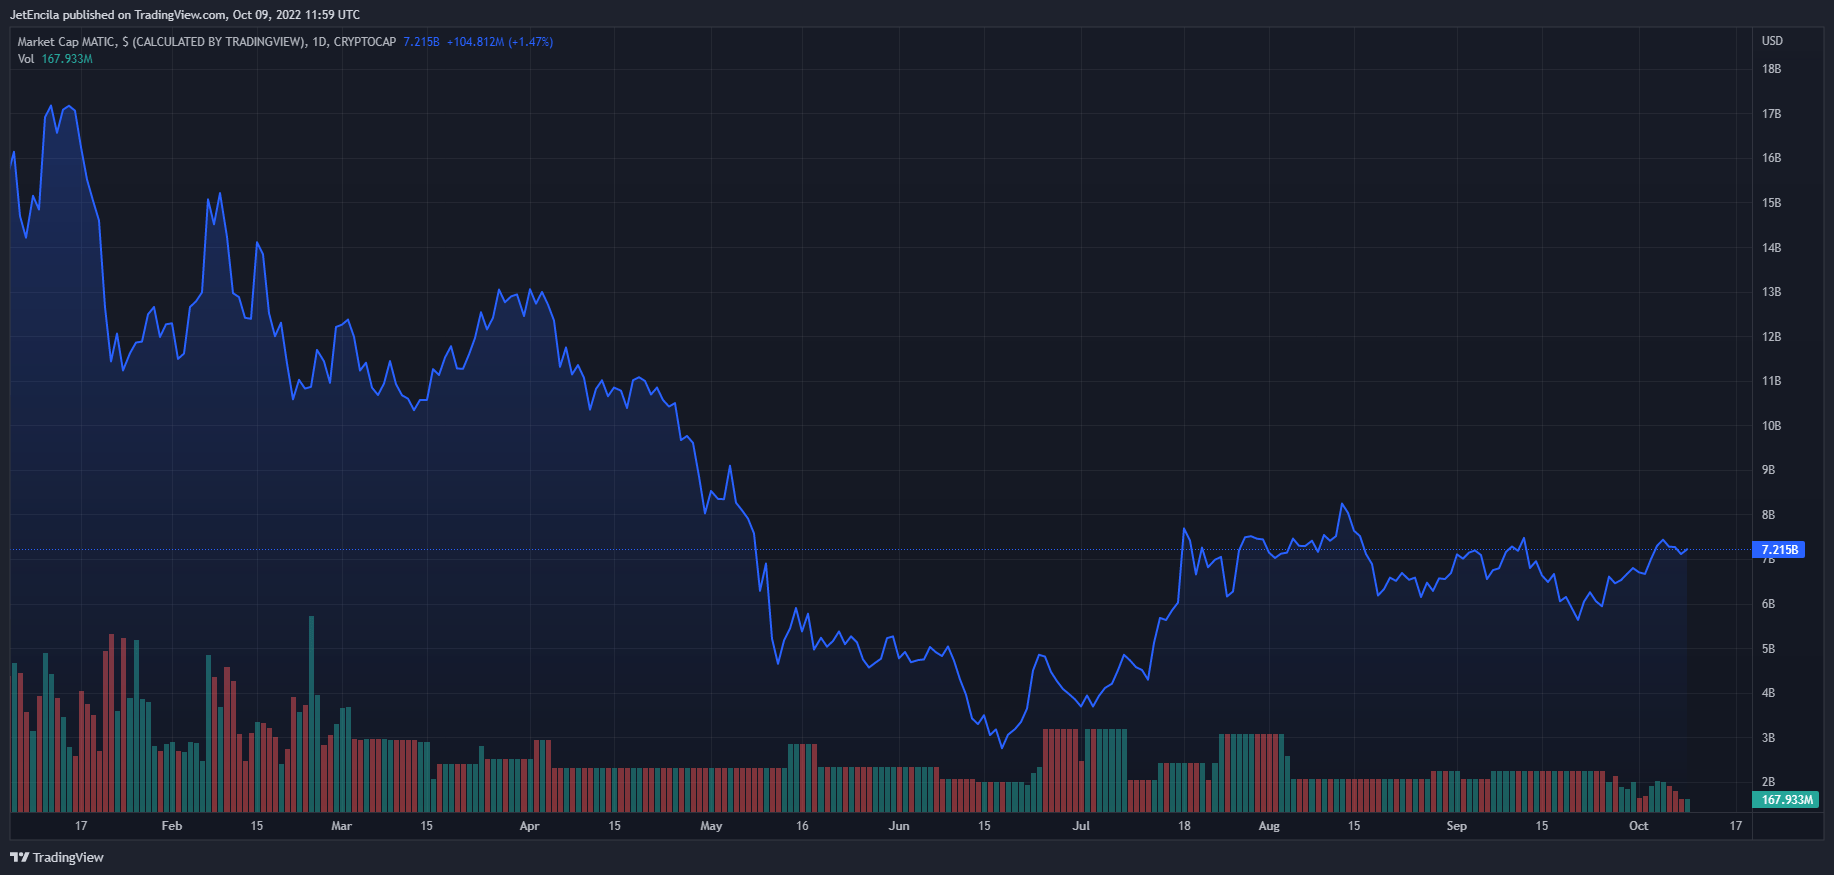The height and width of the screenshot is (875, 1834).
Task: Click the +104.812M (+1.47%) change value
Action: coord(500,42)
